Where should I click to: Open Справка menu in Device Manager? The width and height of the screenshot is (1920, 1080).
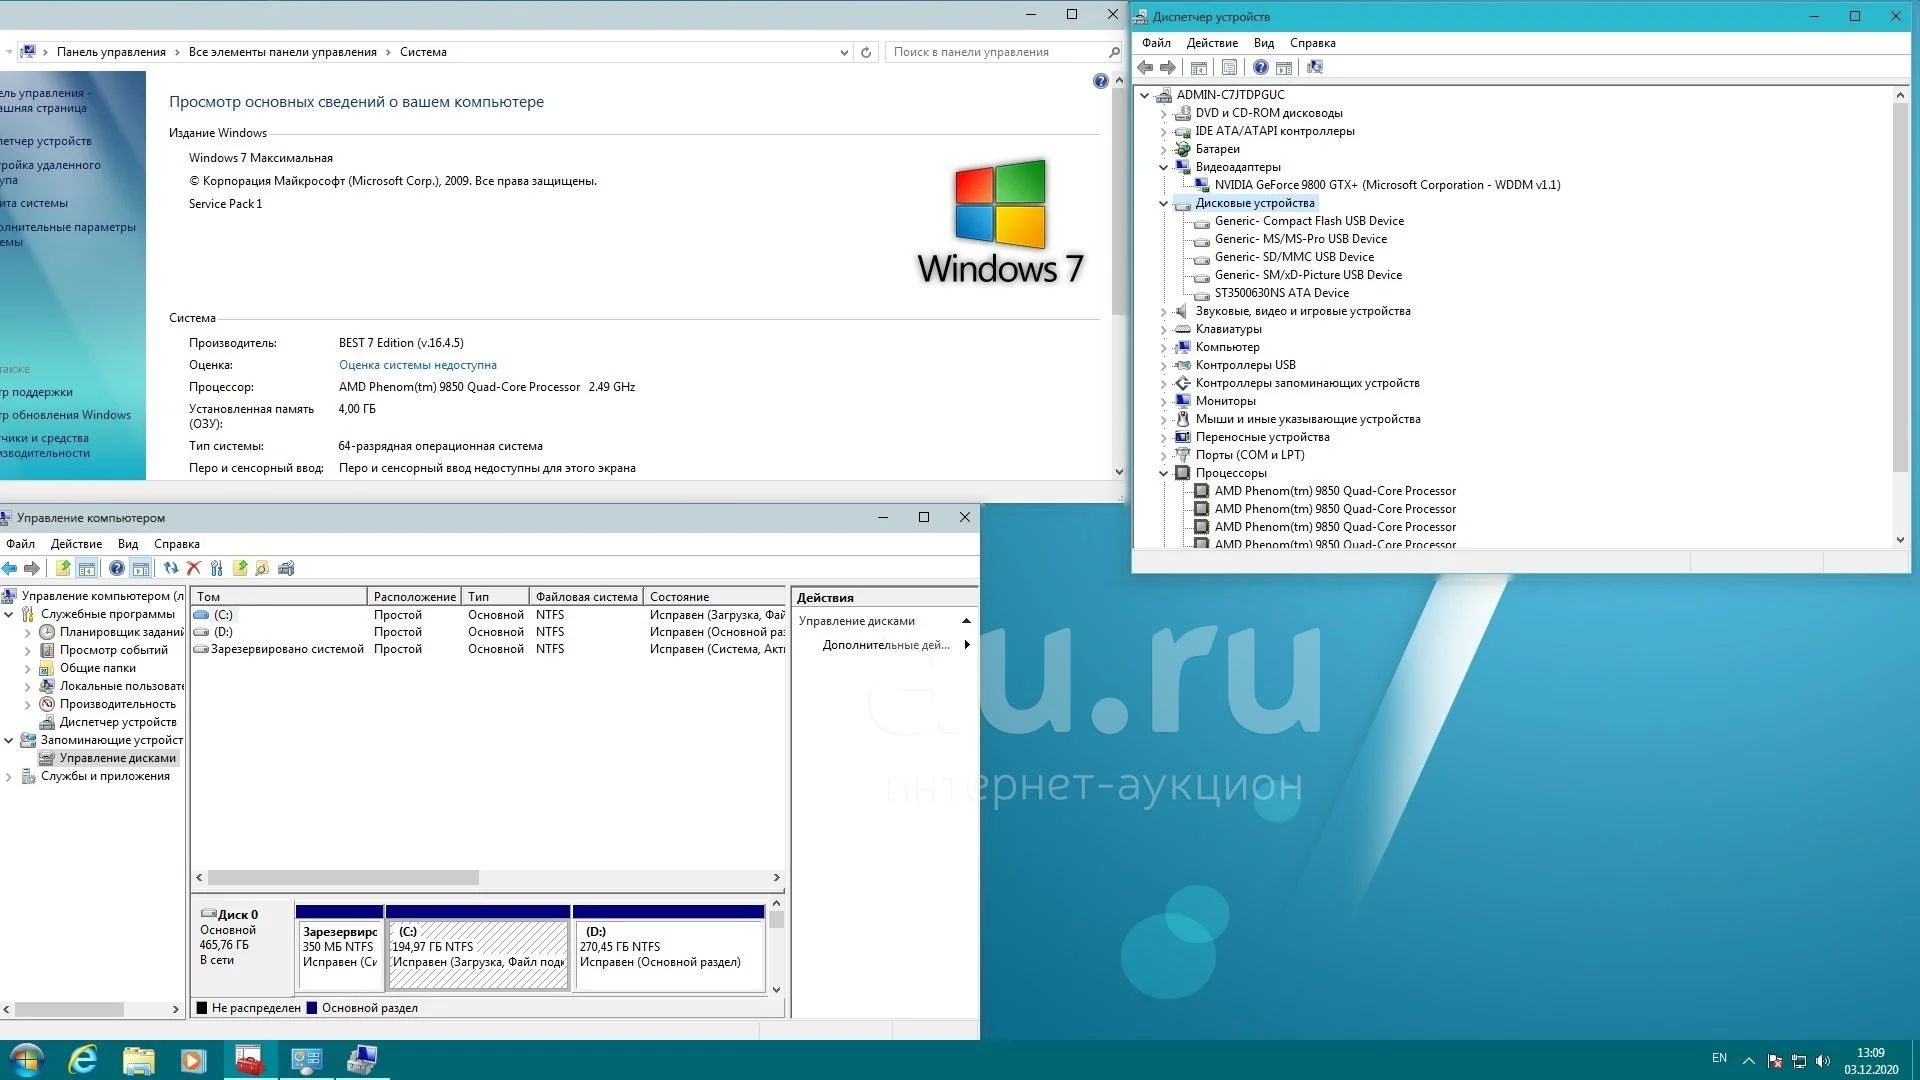1312,43
